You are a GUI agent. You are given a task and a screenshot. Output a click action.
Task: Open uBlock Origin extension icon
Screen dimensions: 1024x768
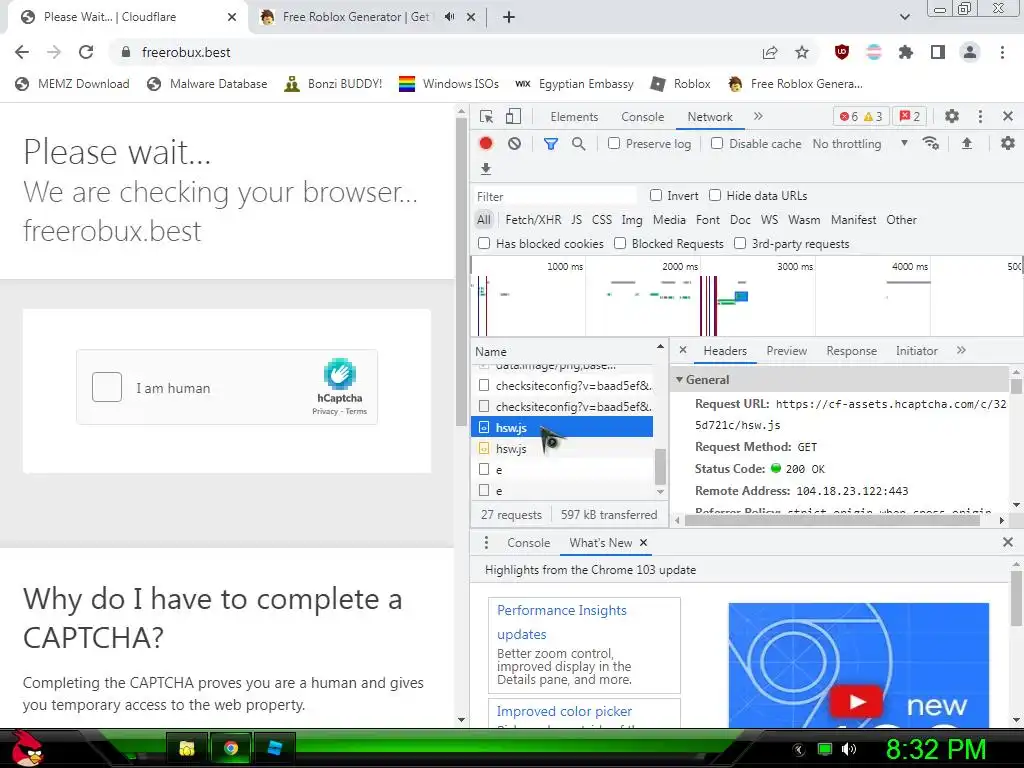(x=842, y=52)
